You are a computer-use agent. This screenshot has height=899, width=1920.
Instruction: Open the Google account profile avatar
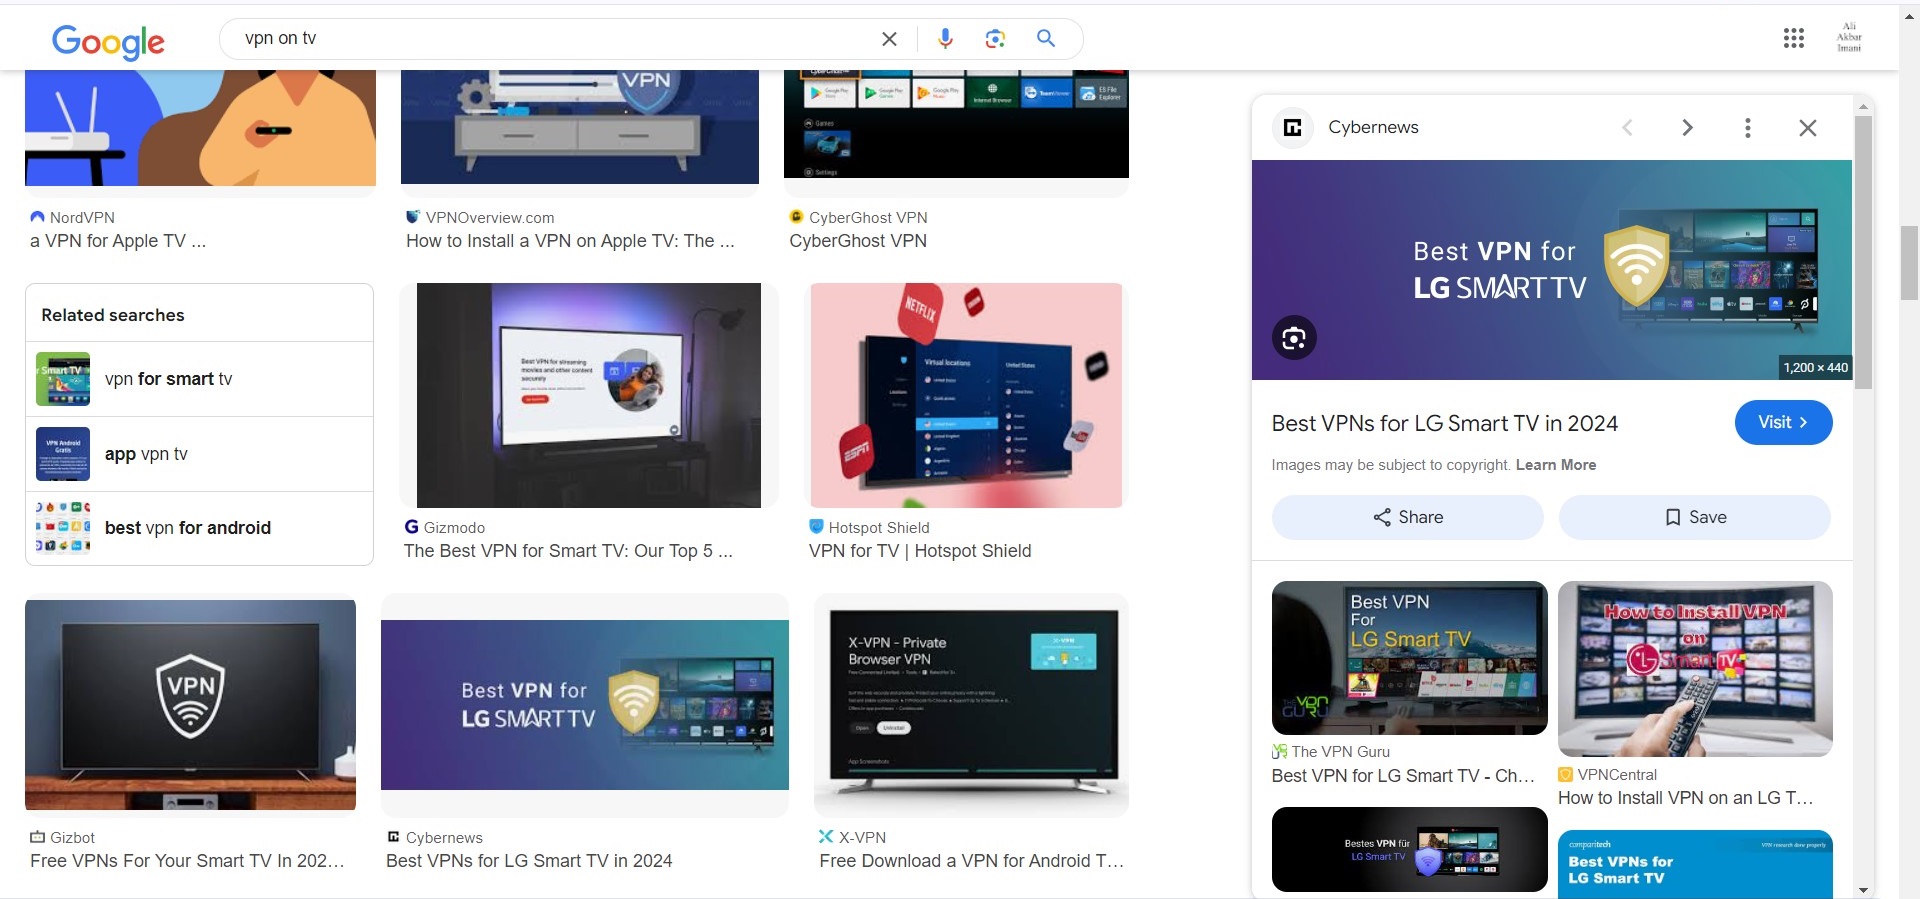pyautogui.click(x=1849, y=38)
